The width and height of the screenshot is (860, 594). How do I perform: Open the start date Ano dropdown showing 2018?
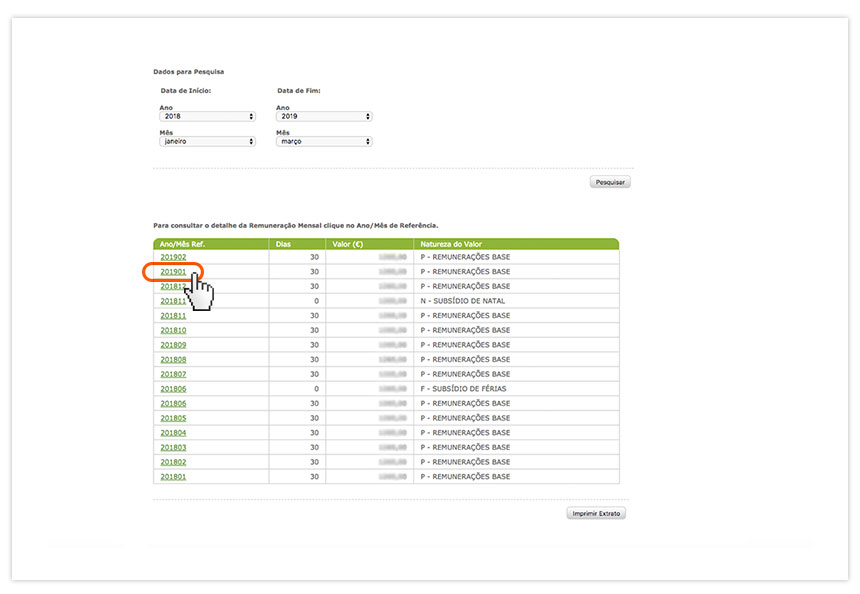point(207,116)
